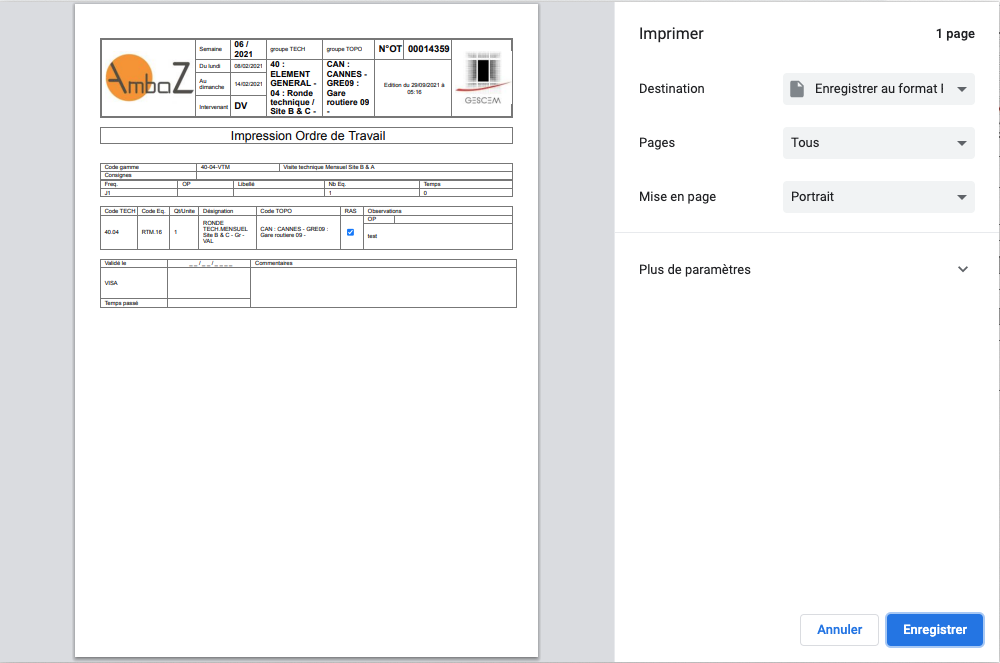Viewport: 1000px width, 663px height.
Task: Click the 40 : ELEMENT GENERAL header cell
Action: coord(293,88)
